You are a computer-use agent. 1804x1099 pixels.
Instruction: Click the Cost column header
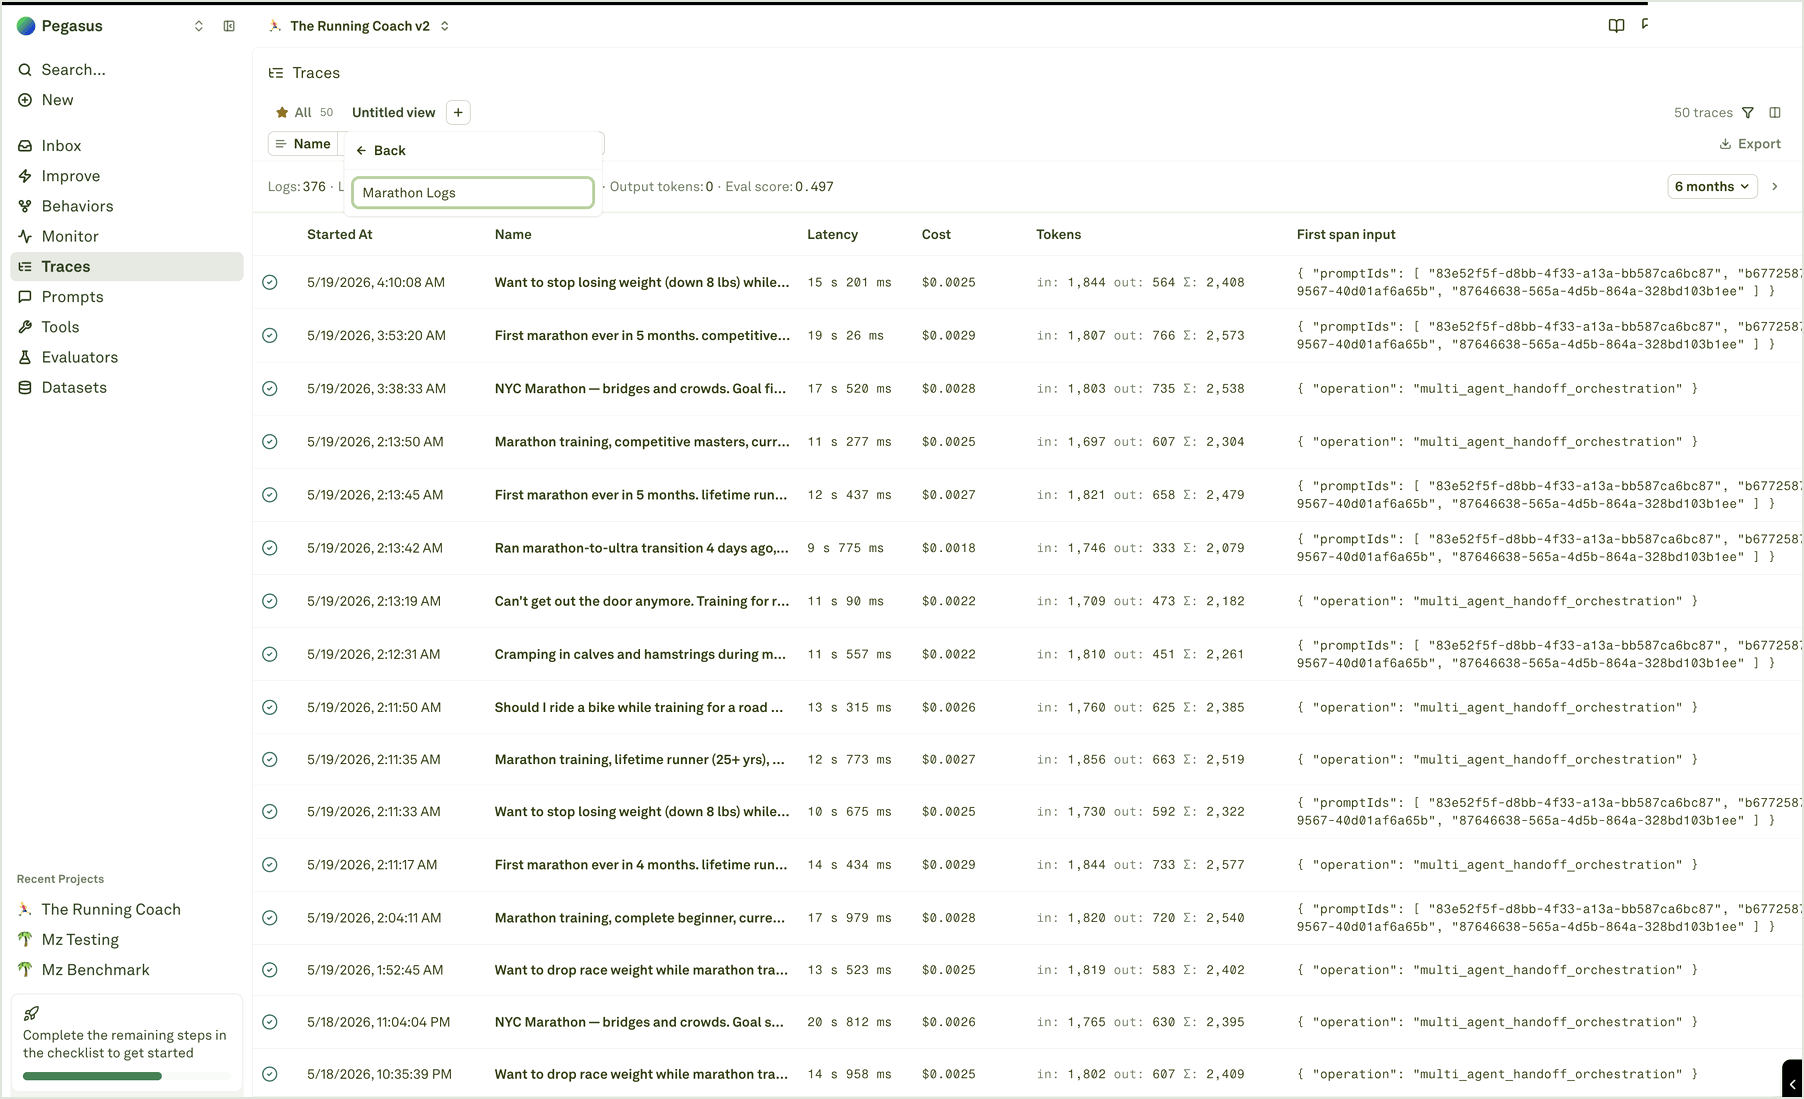936,234
